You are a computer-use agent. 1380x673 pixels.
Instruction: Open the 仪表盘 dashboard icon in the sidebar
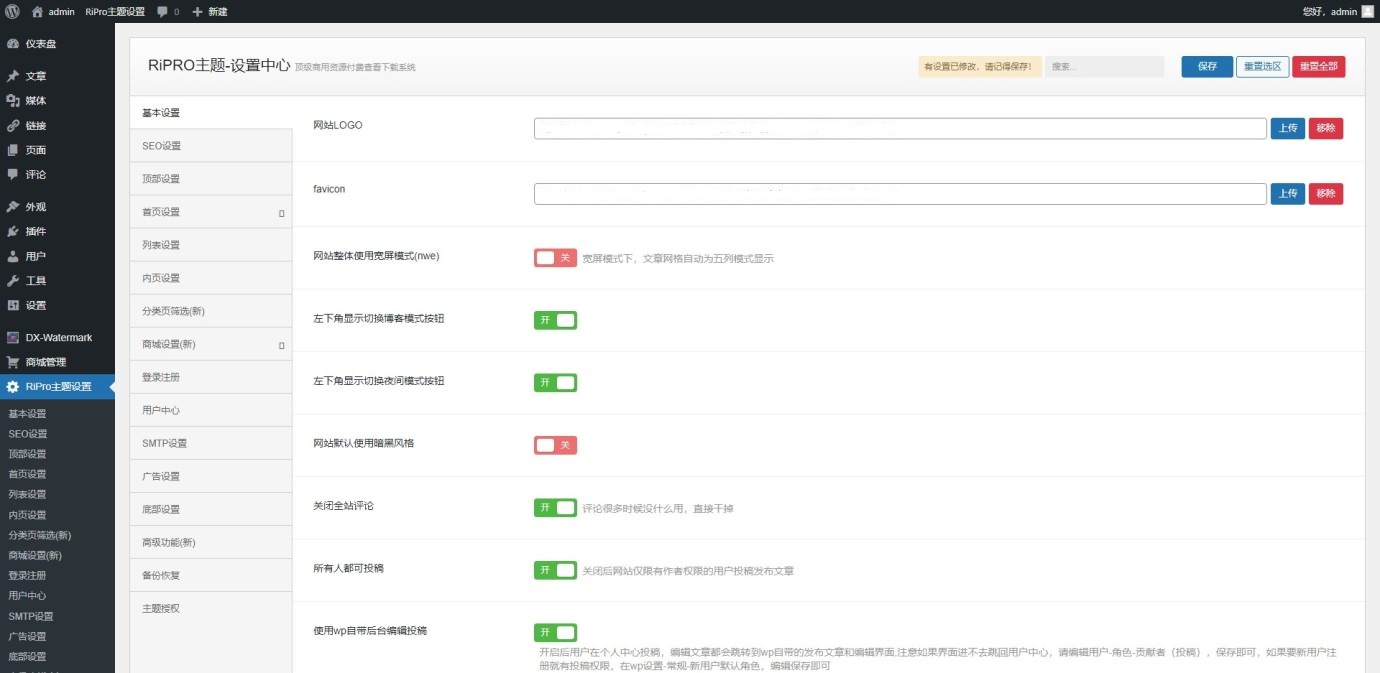pyautogui.click(x=13, y=44)
